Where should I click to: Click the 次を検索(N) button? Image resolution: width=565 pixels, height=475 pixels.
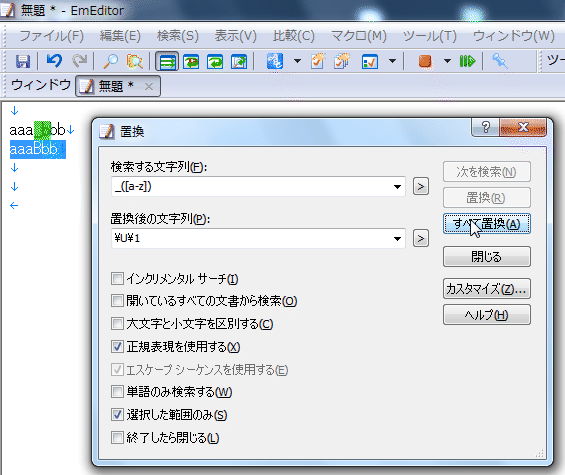(x=486, y=172)
